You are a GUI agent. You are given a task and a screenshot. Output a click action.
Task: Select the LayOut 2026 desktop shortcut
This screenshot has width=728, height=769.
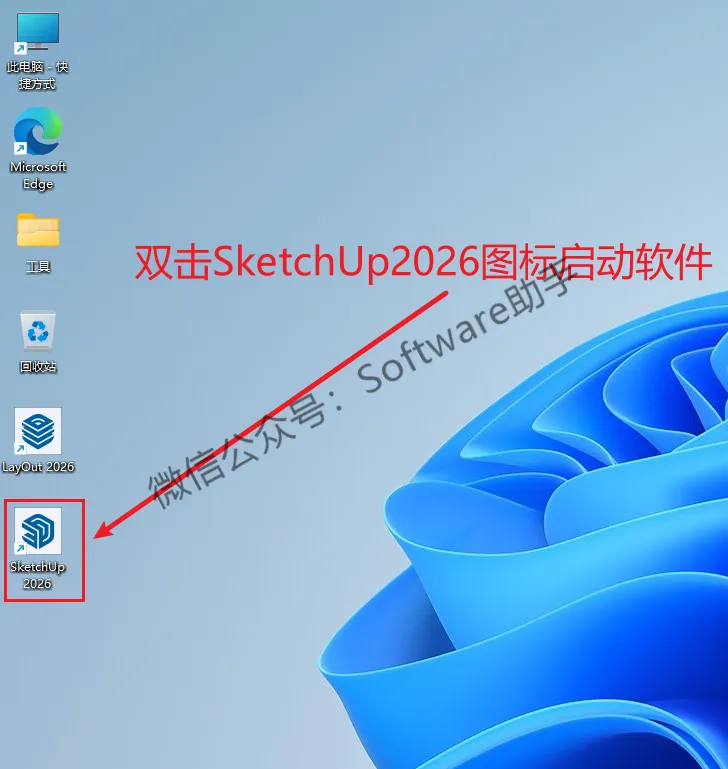(38, 431)
